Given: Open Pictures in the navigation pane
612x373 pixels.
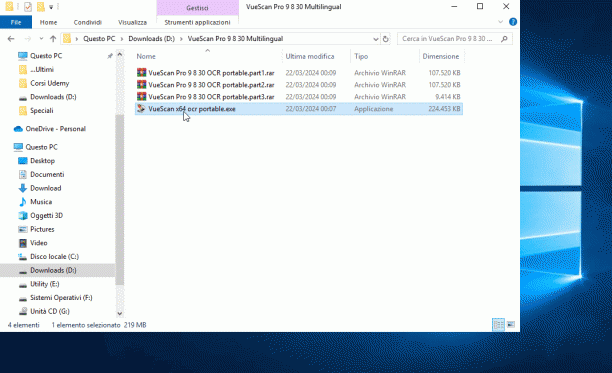Looking at the screenshot, I should [42, 229].
